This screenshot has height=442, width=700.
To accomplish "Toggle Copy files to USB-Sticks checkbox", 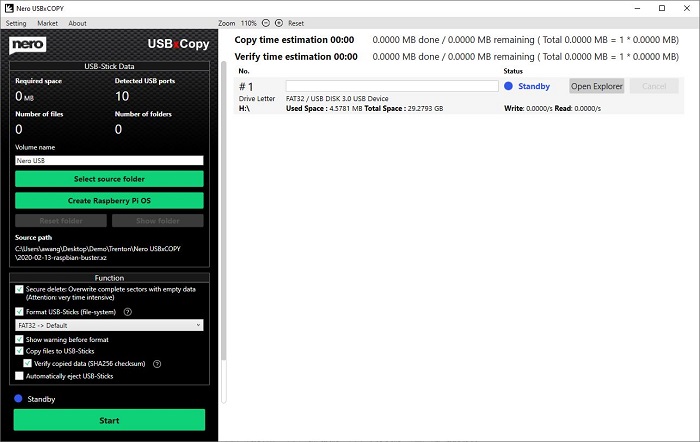I will (19, 351).
